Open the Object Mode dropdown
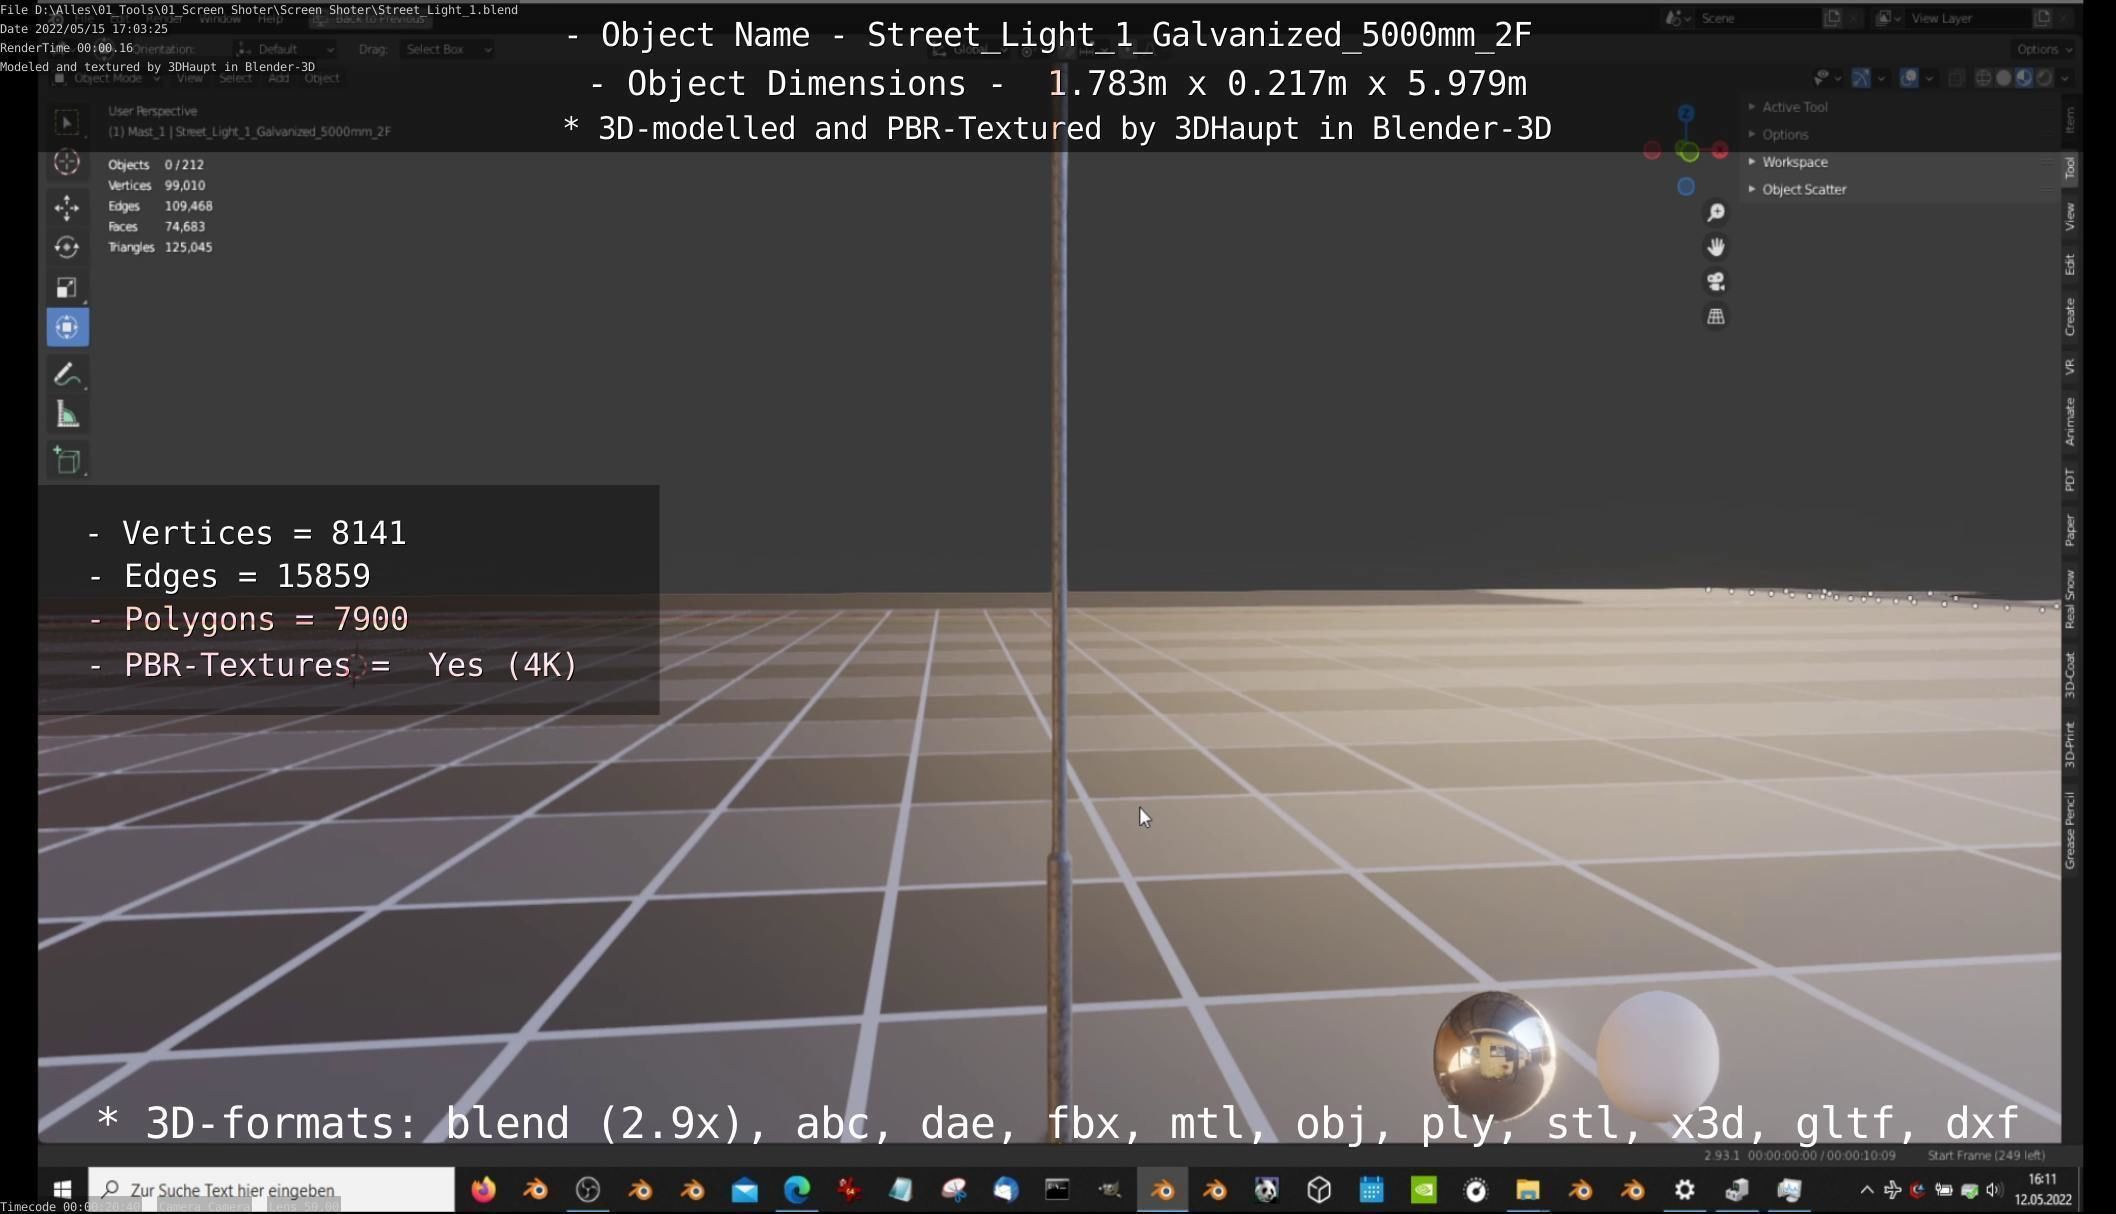 [107, 78]
